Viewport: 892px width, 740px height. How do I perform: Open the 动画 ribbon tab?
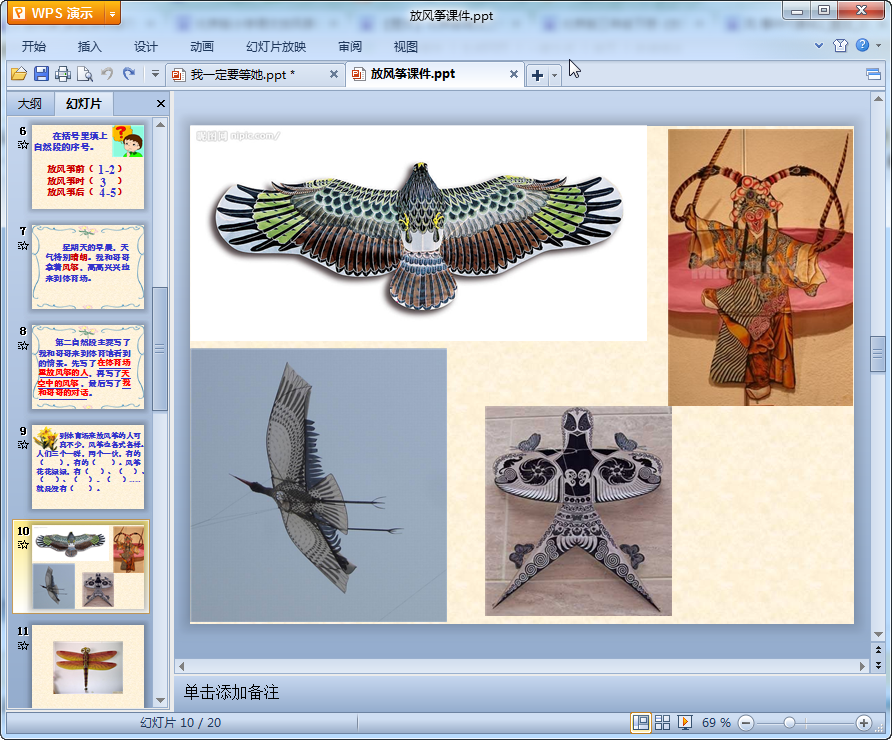pyautogui.click(x=202, y=47)
